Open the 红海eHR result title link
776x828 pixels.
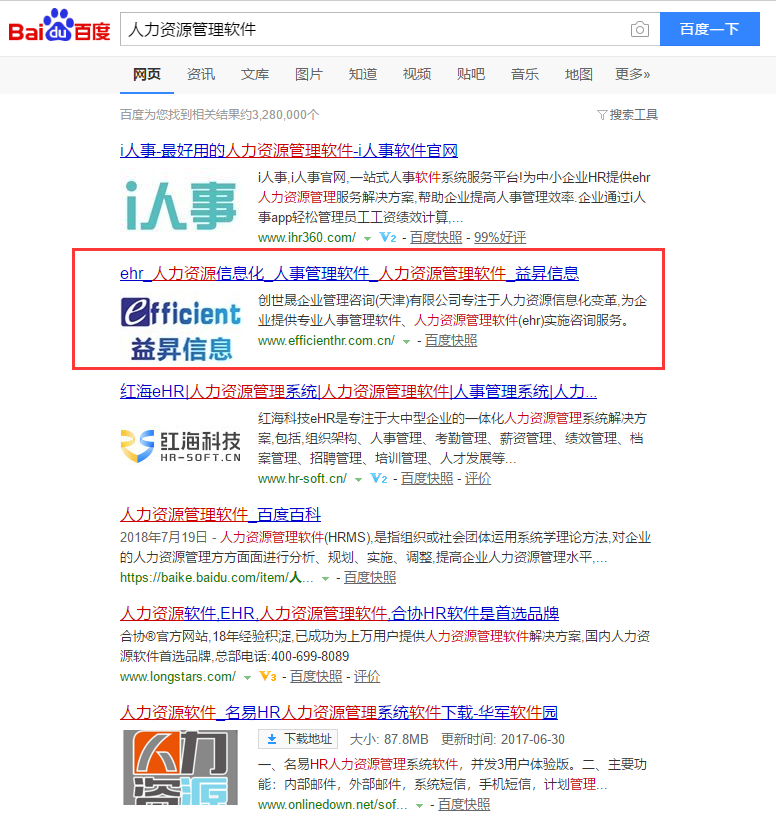pyautogui.click(x=358, y=392)
